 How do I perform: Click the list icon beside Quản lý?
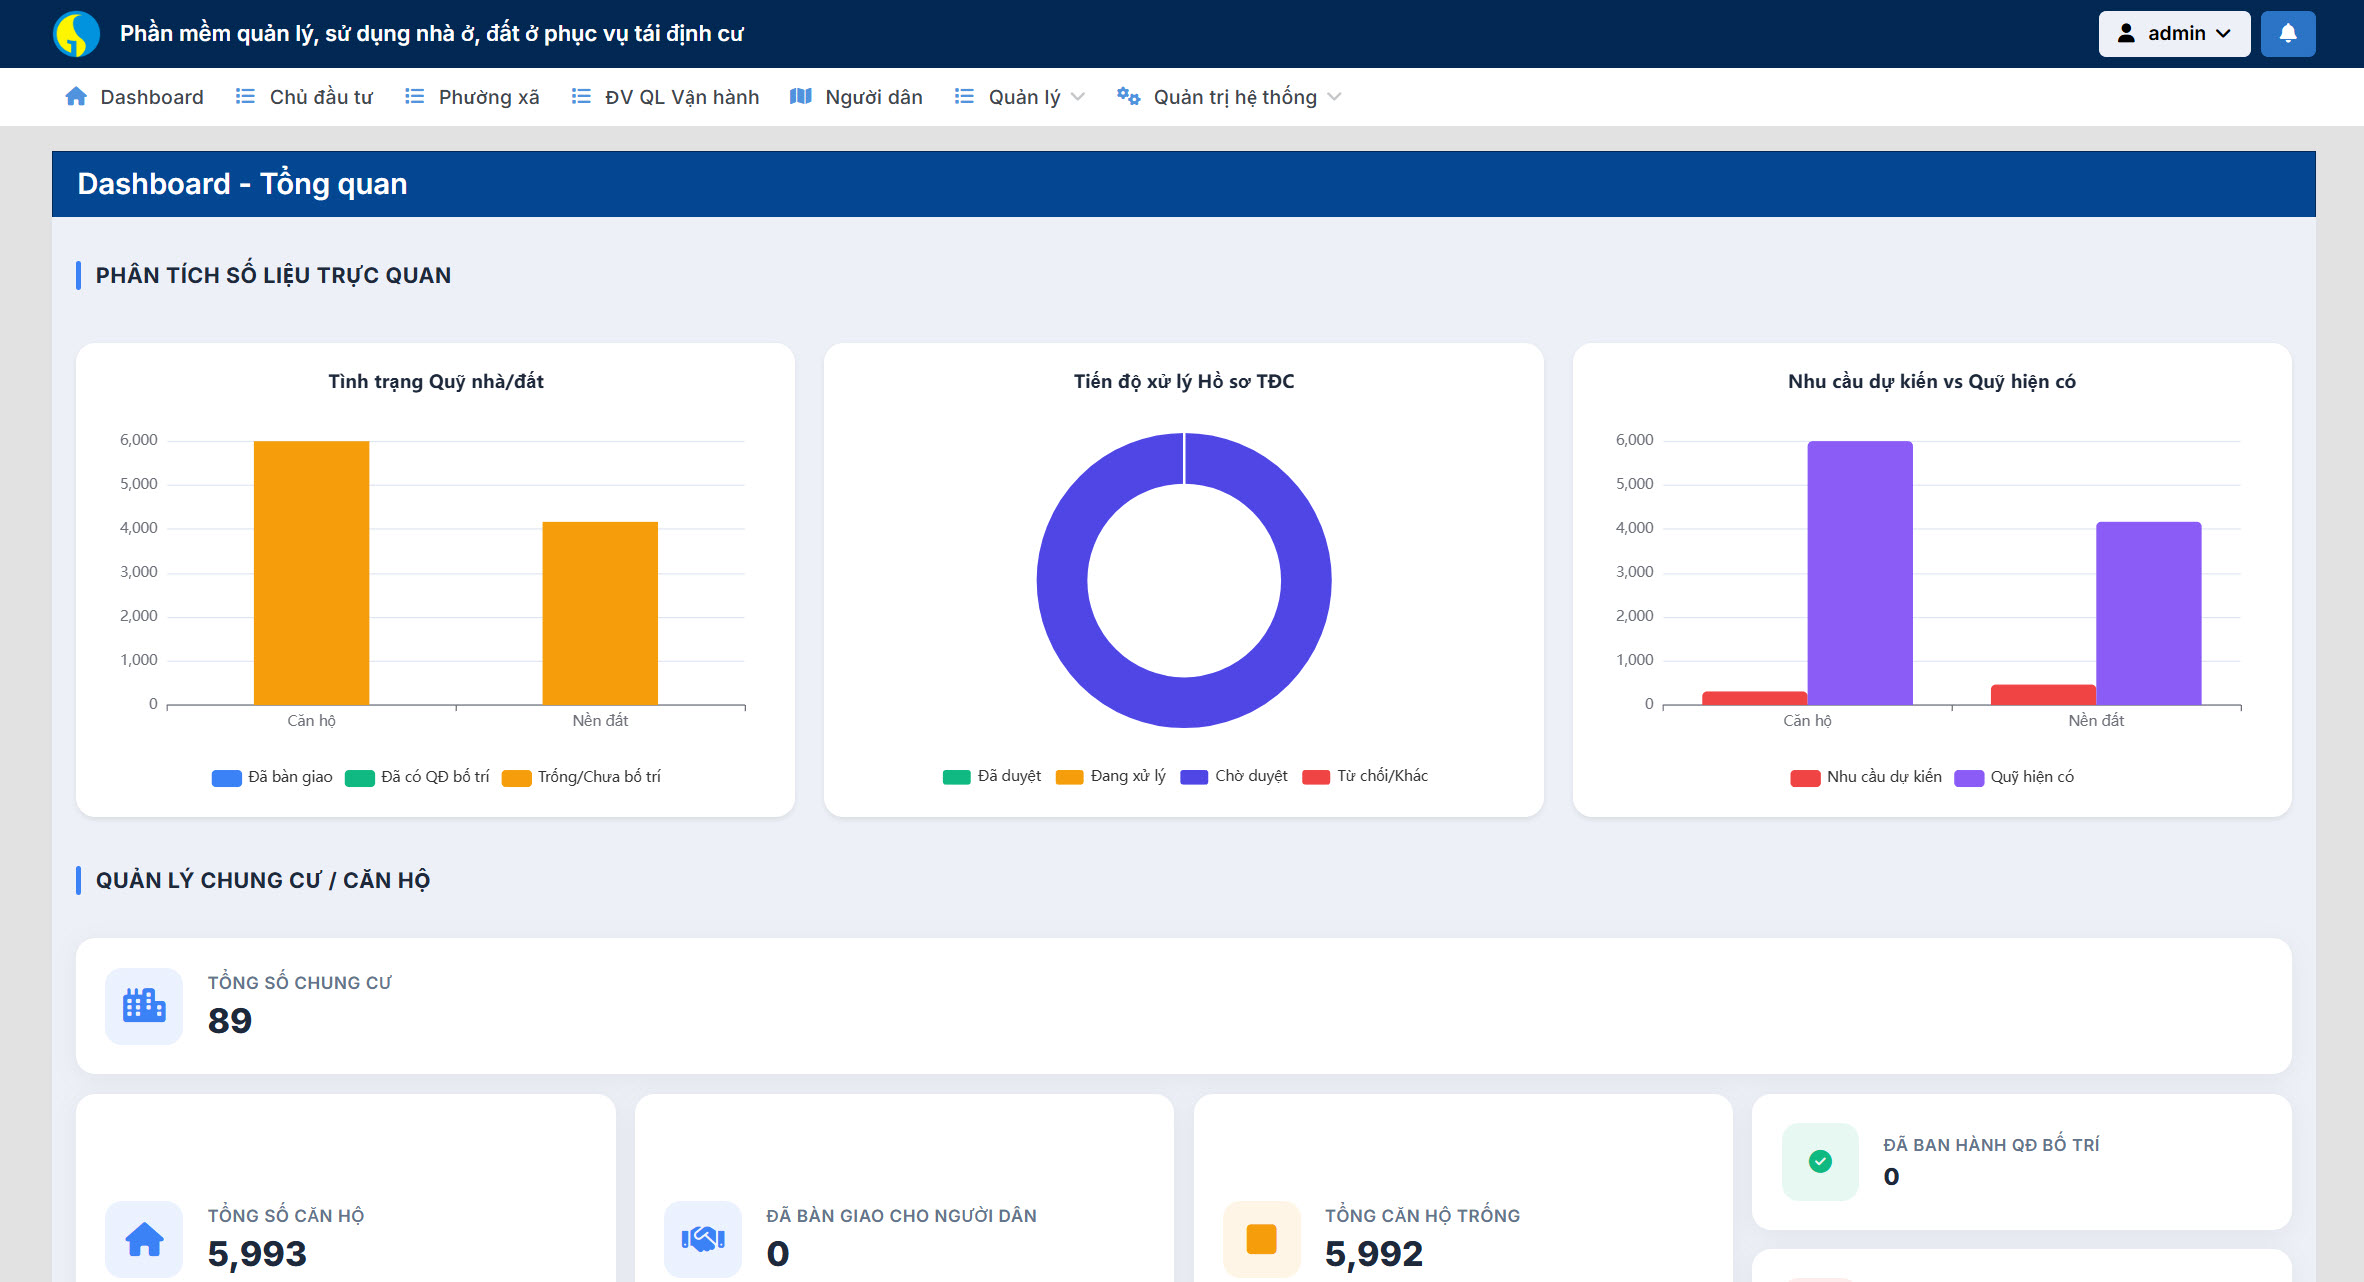click(x=964, y=97)
